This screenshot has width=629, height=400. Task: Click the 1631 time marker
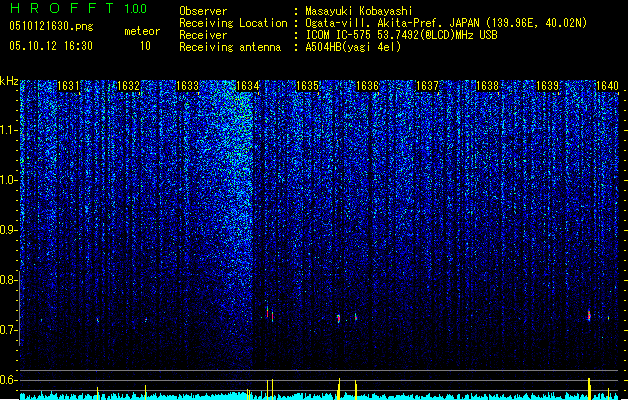pos(68,86)
